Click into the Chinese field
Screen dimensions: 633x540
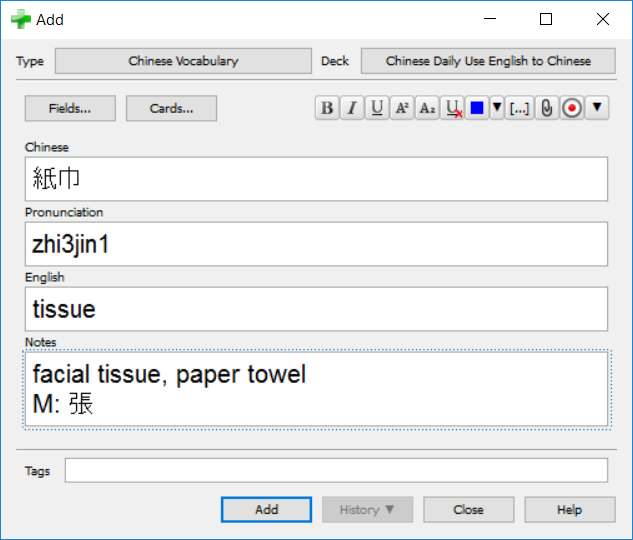tap(316, 179)
